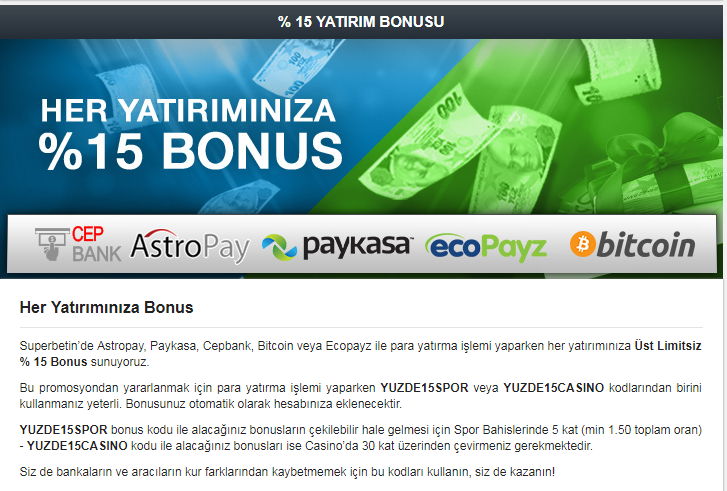Click the % 15 YATIRIM BONUSU header
The image size is (727, 491).
tap(361, 22)
